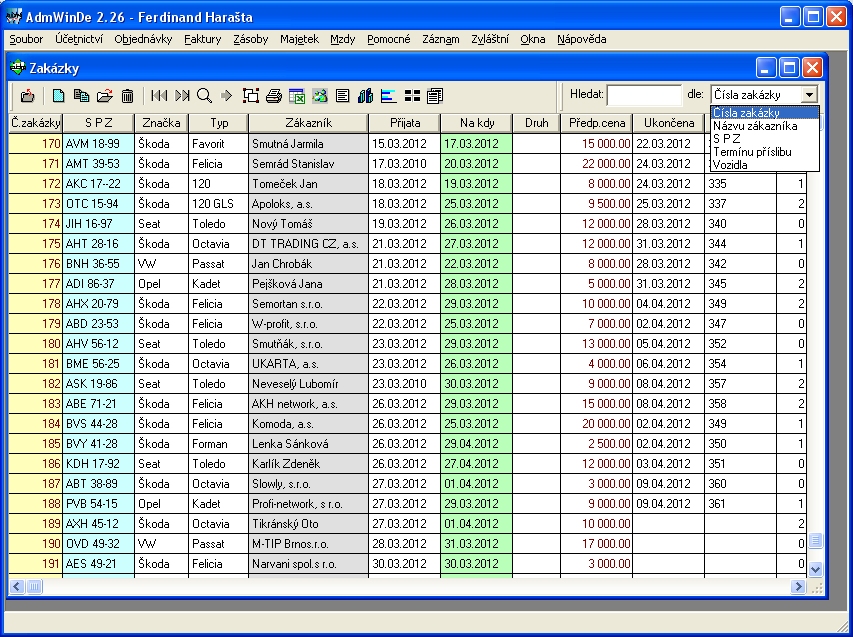Jump to last record icon

click(x=182, y=96)
